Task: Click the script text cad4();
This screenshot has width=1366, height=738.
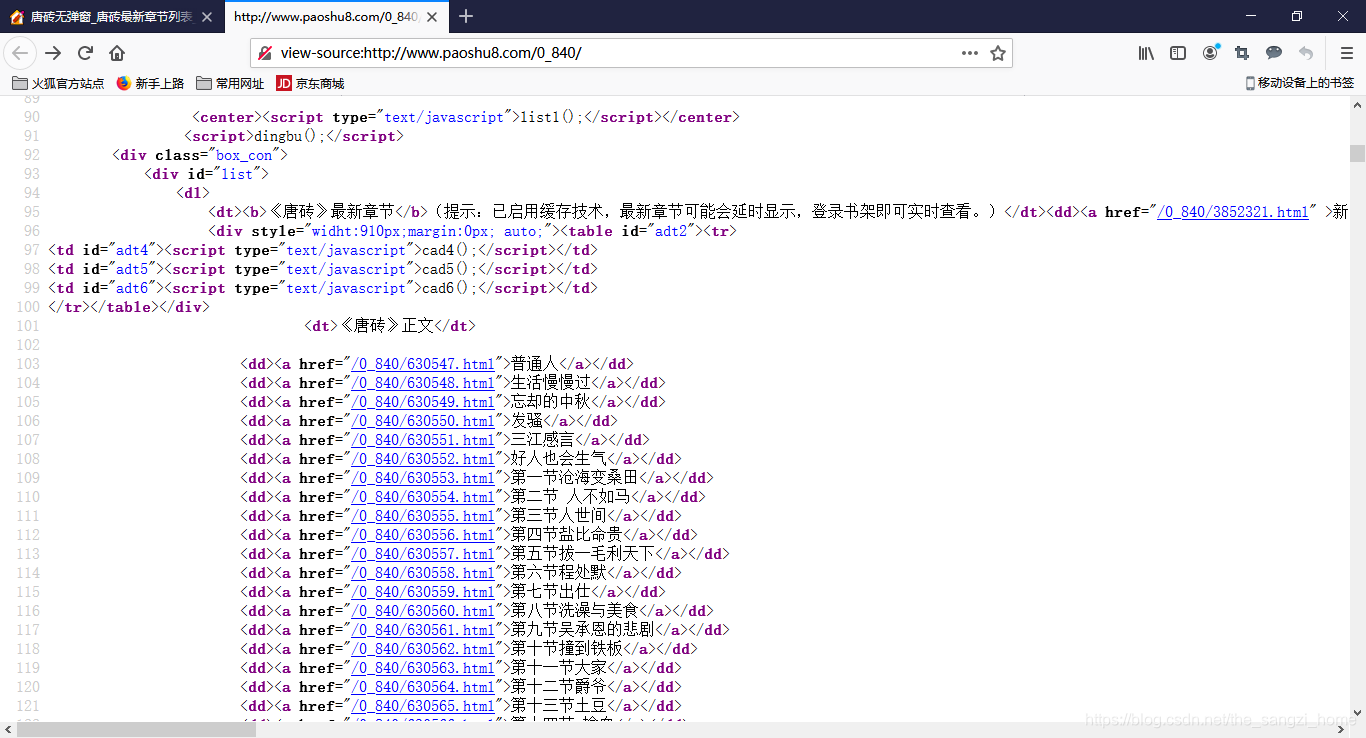Action: (453, 250)
